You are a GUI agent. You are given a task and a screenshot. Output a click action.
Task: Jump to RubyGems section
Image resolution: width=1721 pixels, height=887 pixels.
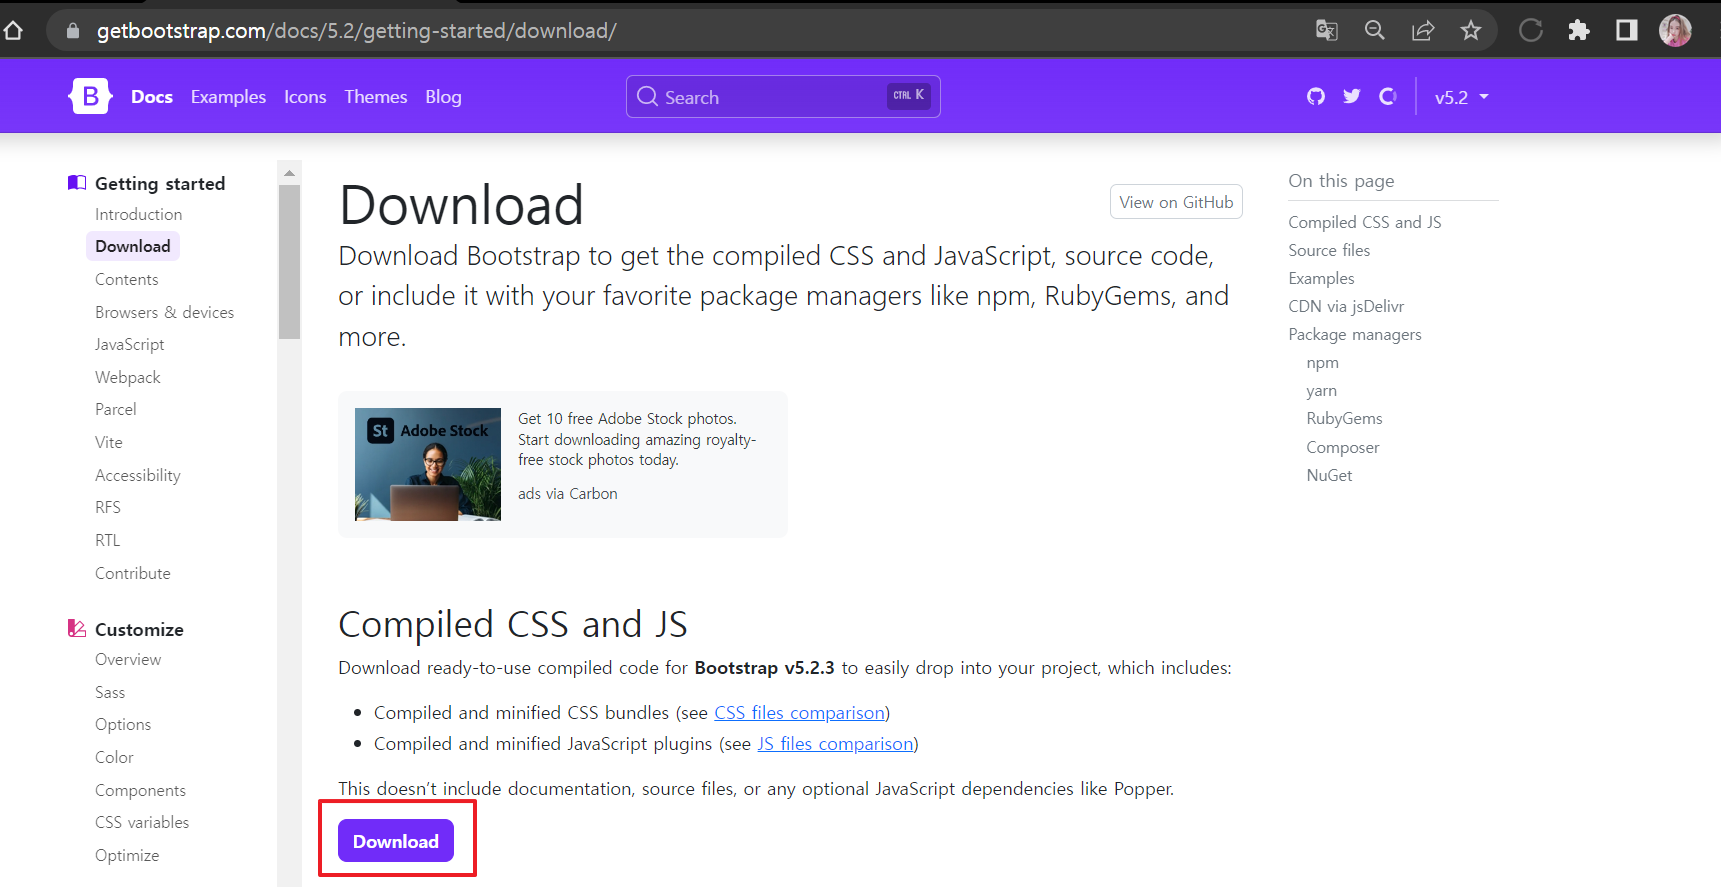[1344, 418]
